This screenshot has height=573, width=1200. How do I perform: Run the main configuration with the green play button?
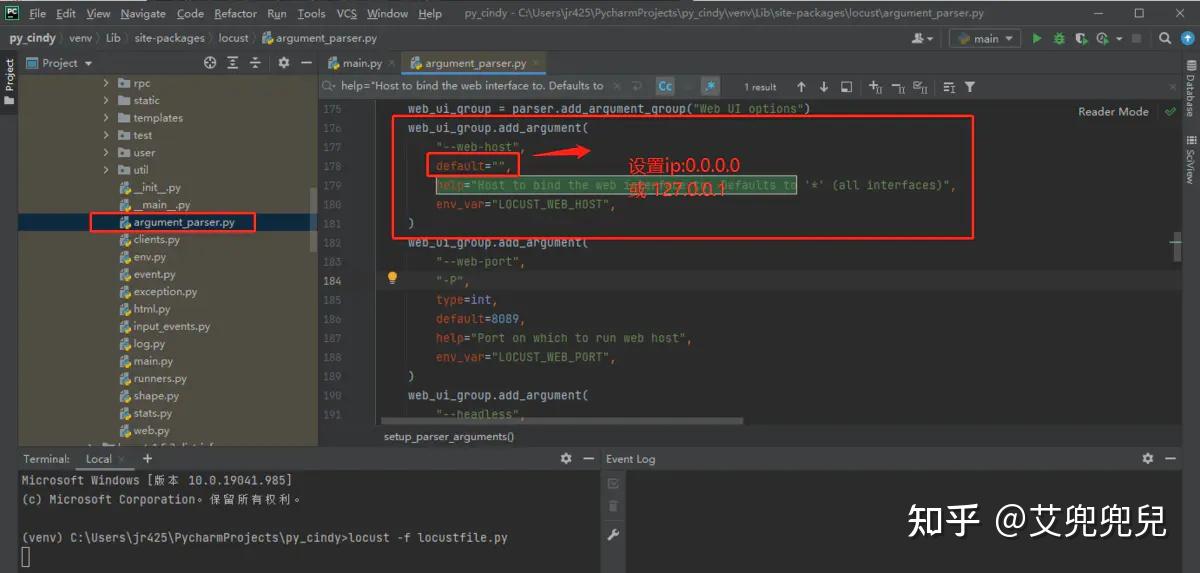tap(1036, 39)
